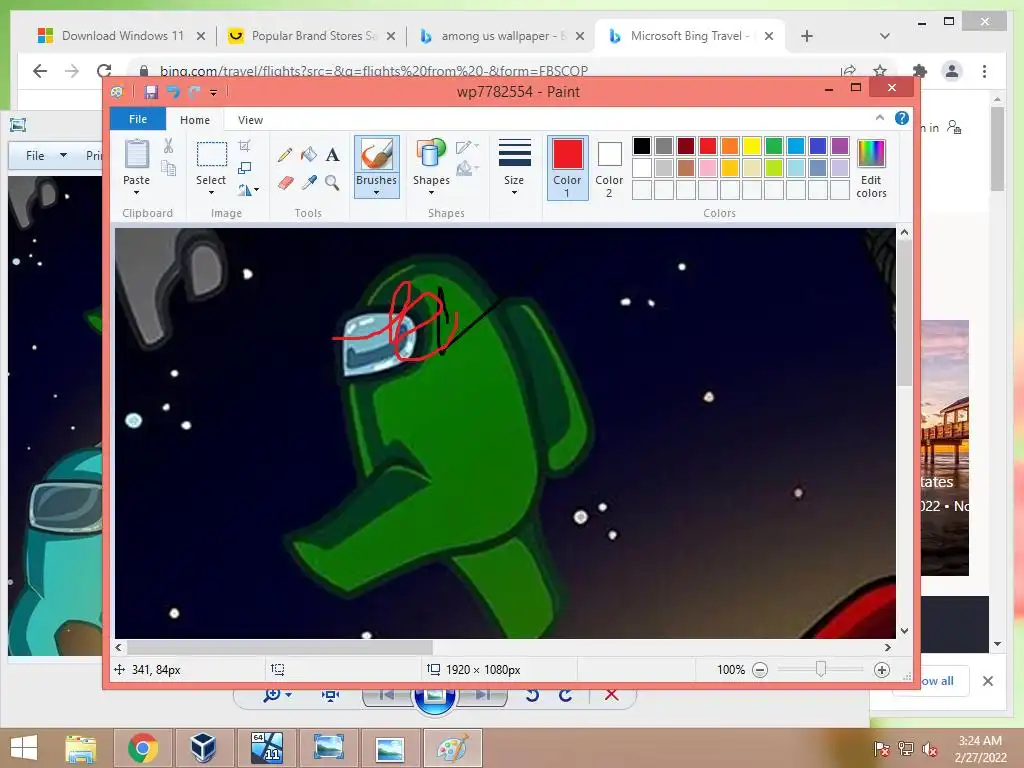Image resolution: width=1024 pixels, height=768 pixels.
Task: Open the File menu in Paint
Action: coord(138,119)
